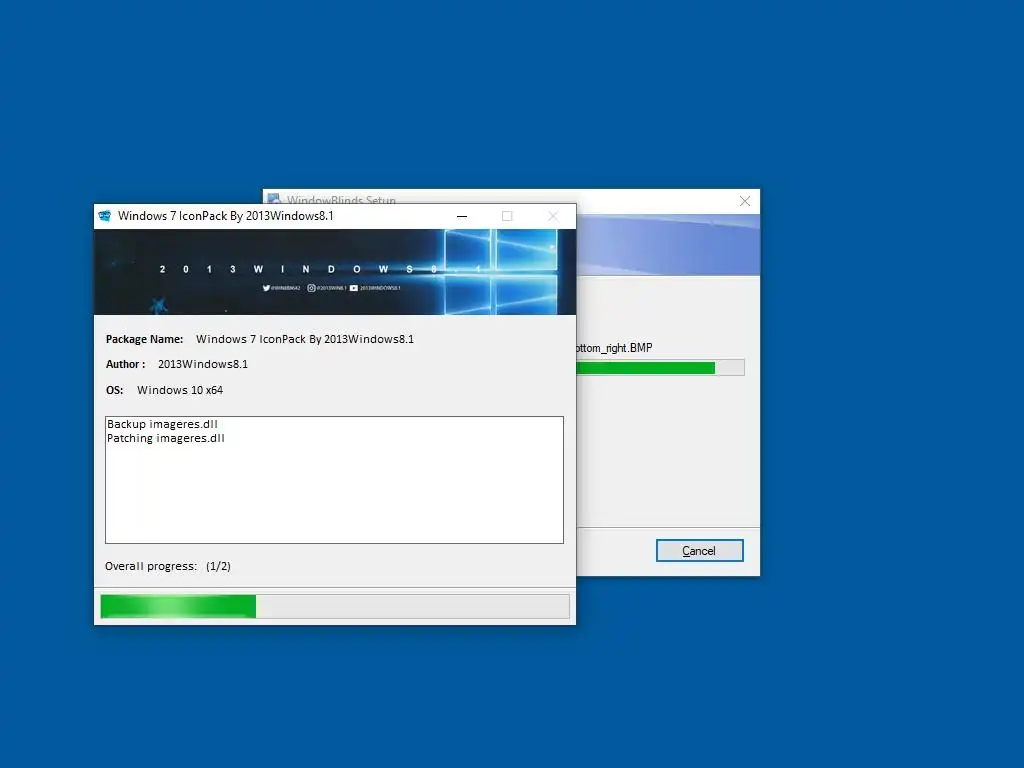Click the Windows logo in the banner
Viewport: 1024px width, 768px height.
(501, 272)
